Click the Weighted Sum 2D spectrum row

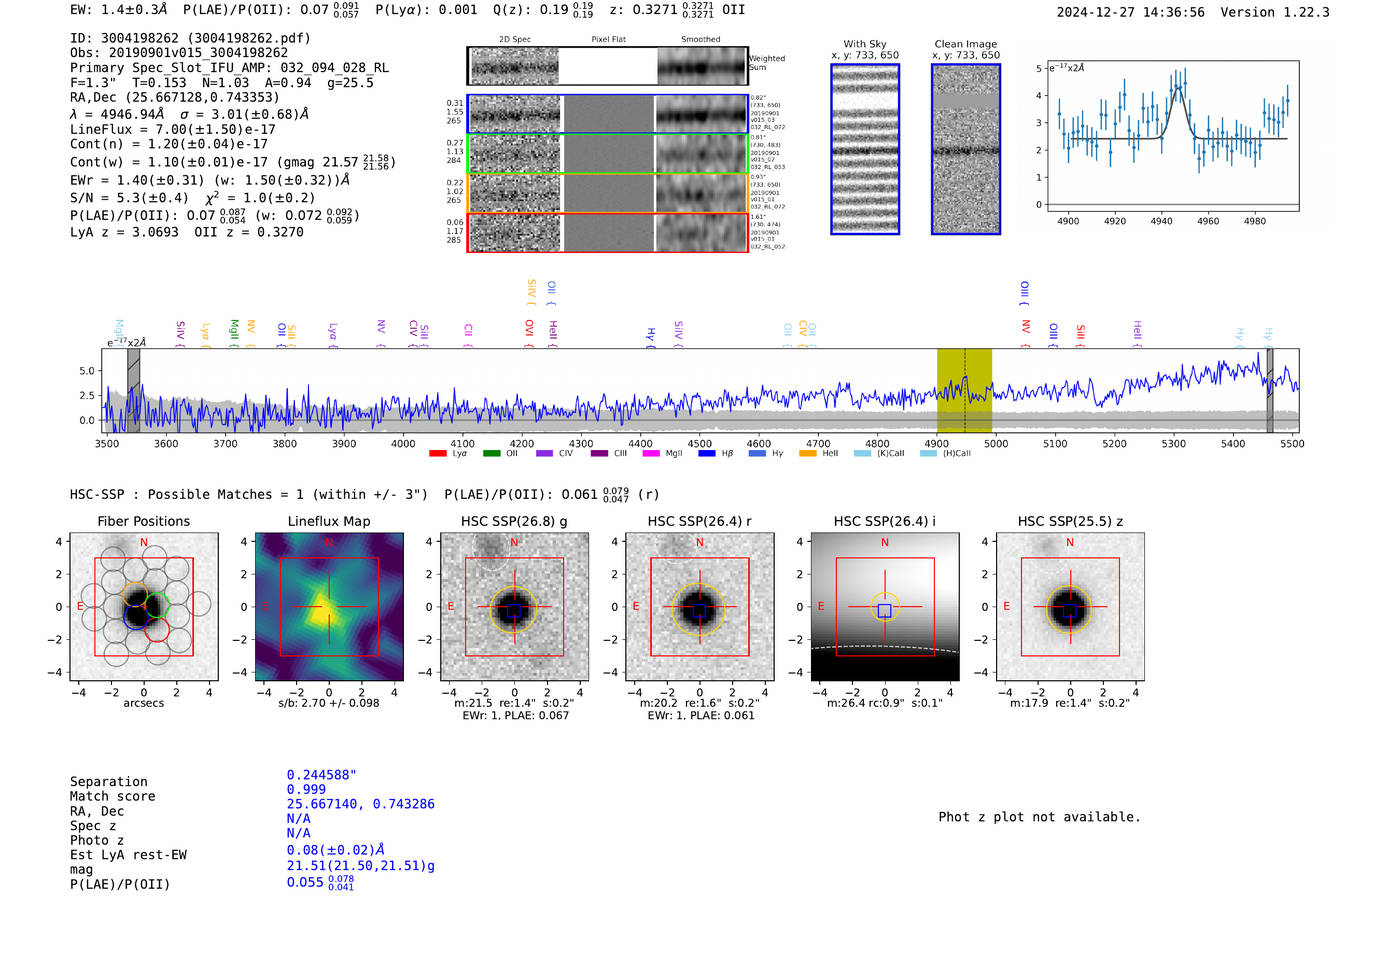coord(608,66)
